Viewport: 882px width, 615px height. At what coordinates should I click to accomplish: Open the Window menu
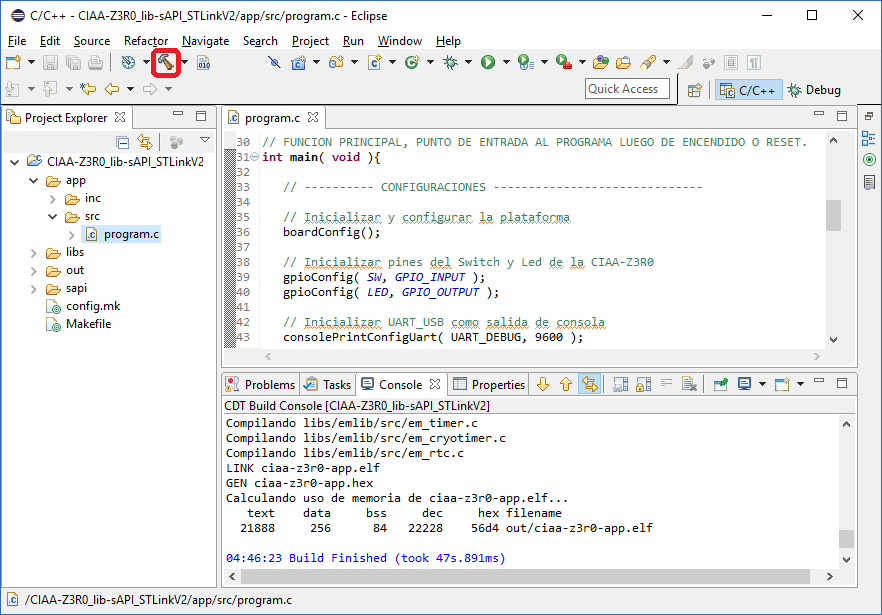pyautogui.click(x=399, y=41)
